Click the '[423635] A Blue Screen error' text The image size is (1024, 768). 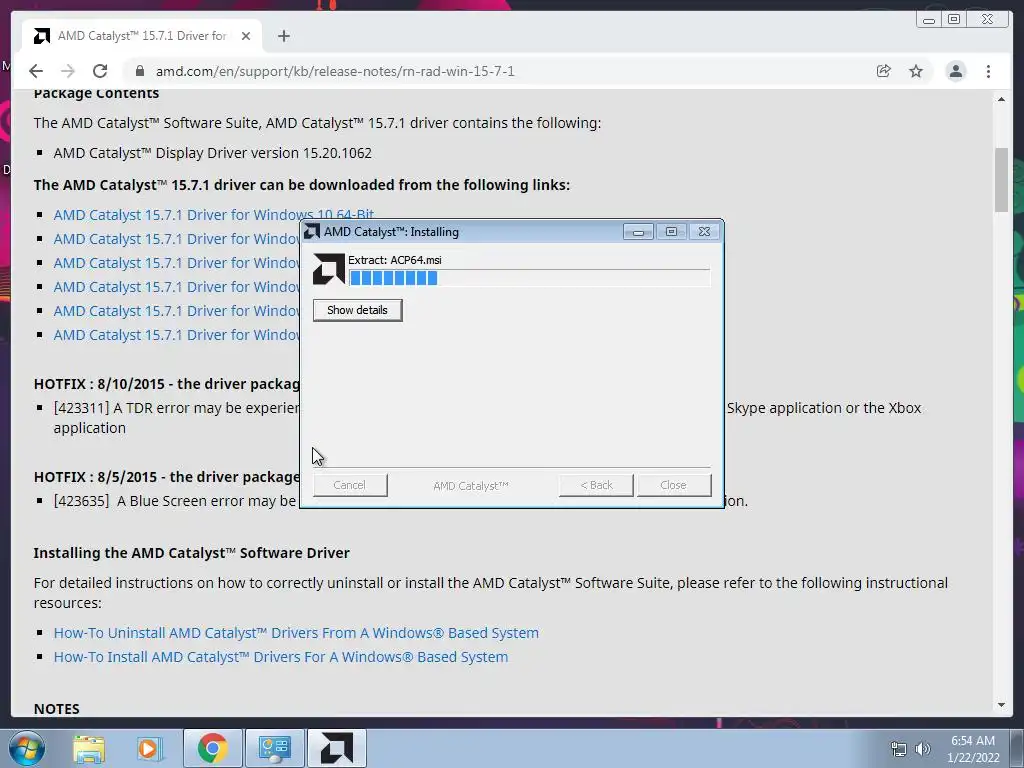pyautogui.click(x=175, y=501)
